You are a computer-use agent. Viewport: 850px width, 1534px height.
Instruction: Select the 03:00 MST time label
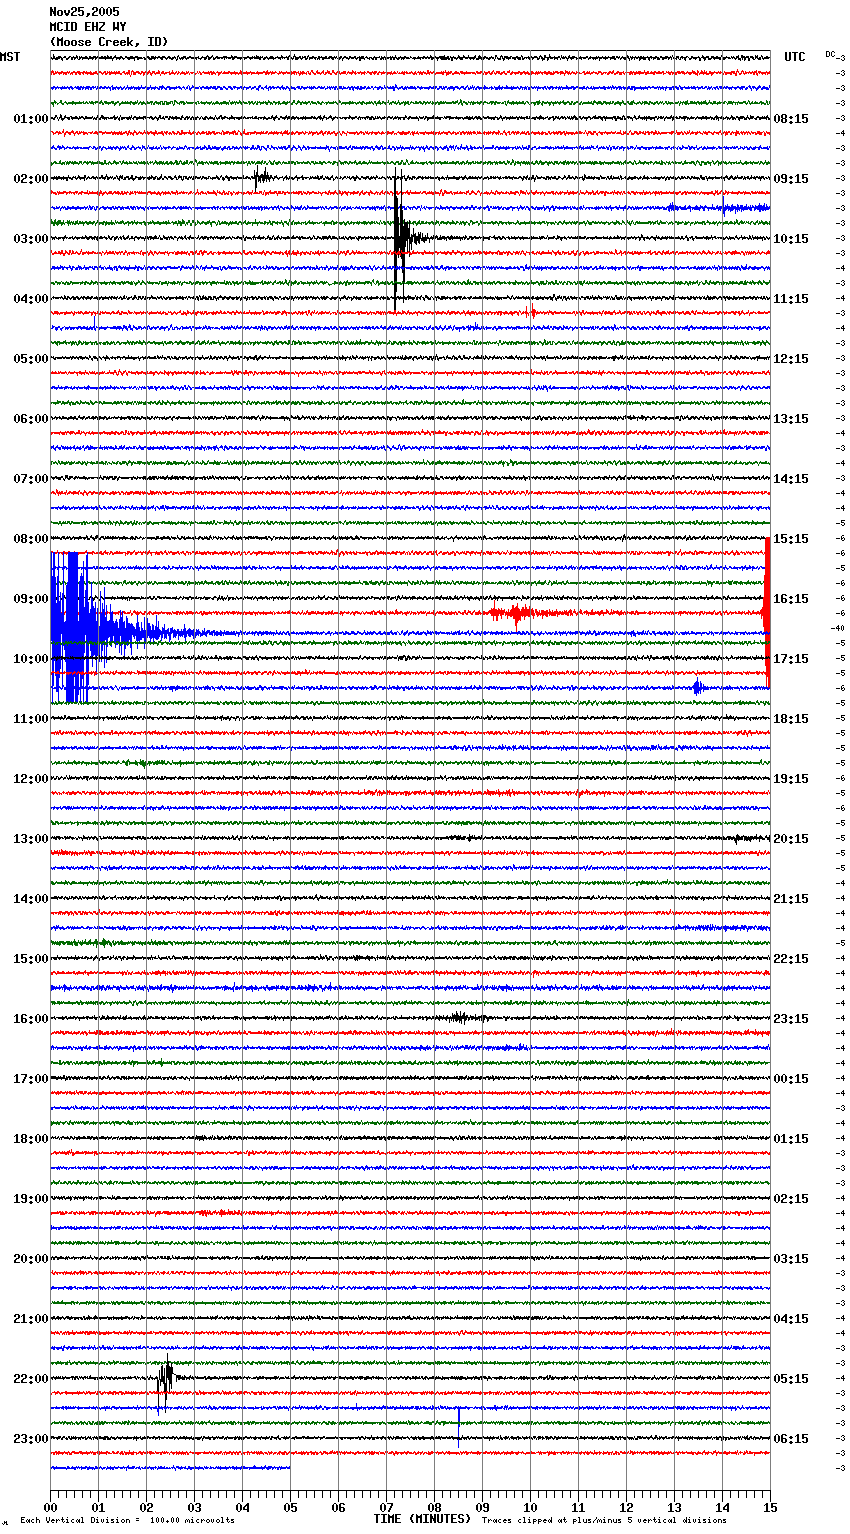[31, 239]
